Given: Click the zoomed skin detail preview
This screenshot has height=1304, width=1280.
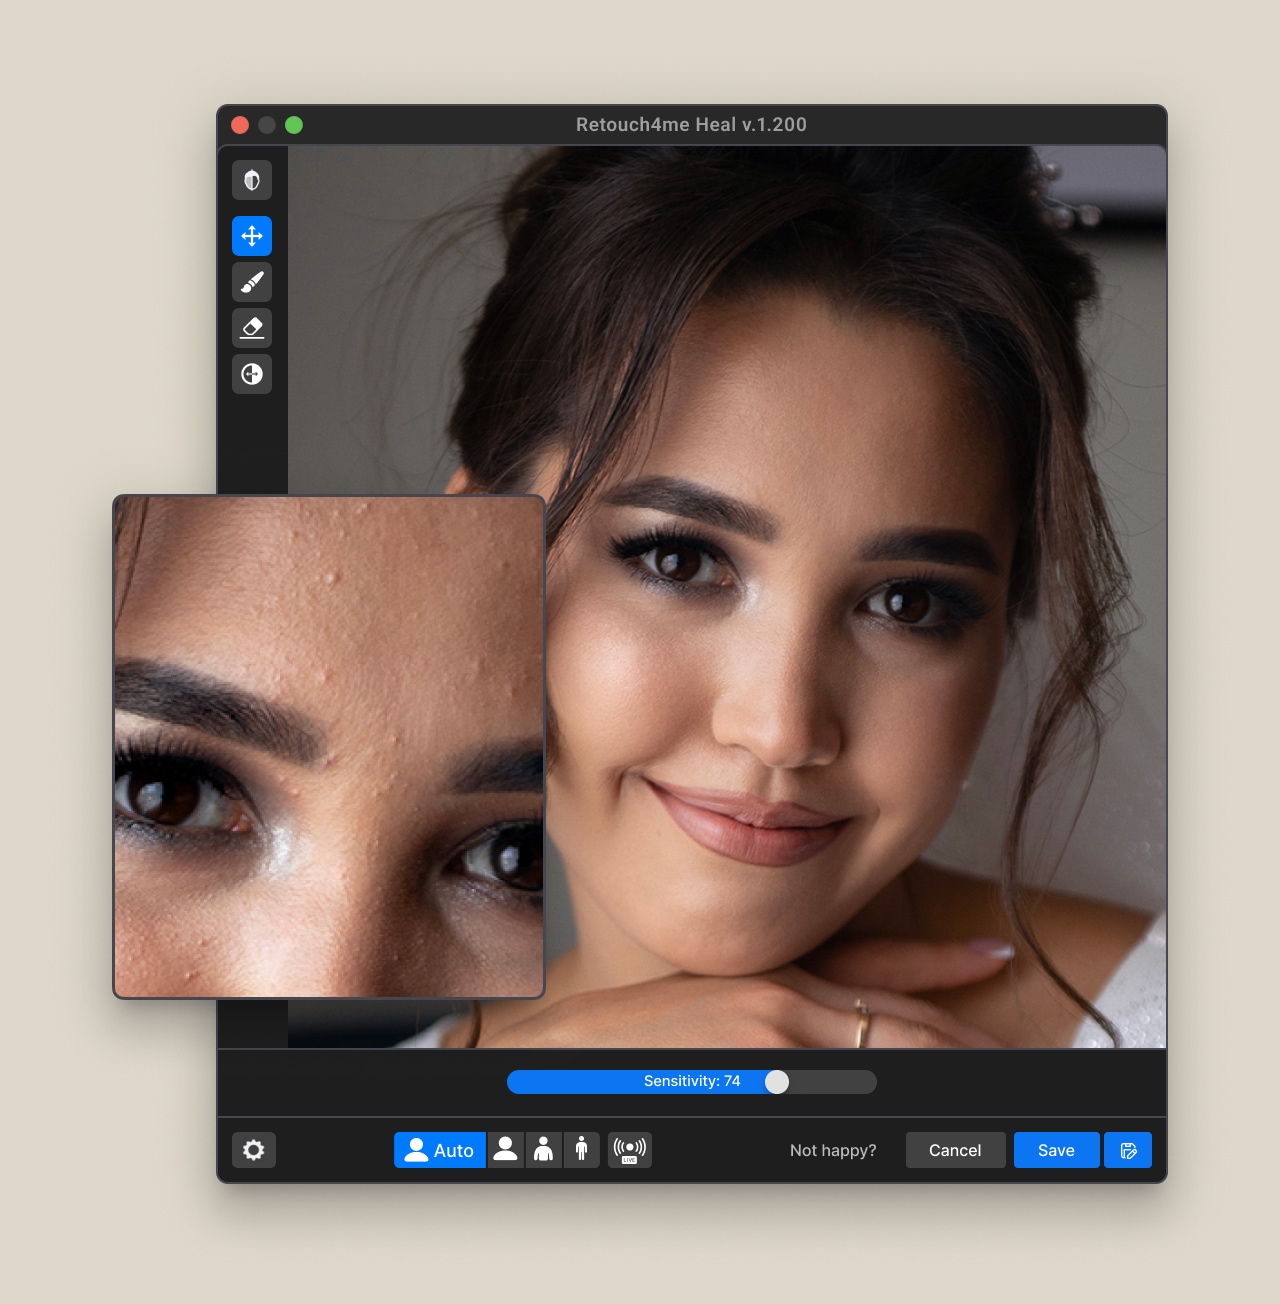Looking at the screenshot, I should (x=329, y=747).
